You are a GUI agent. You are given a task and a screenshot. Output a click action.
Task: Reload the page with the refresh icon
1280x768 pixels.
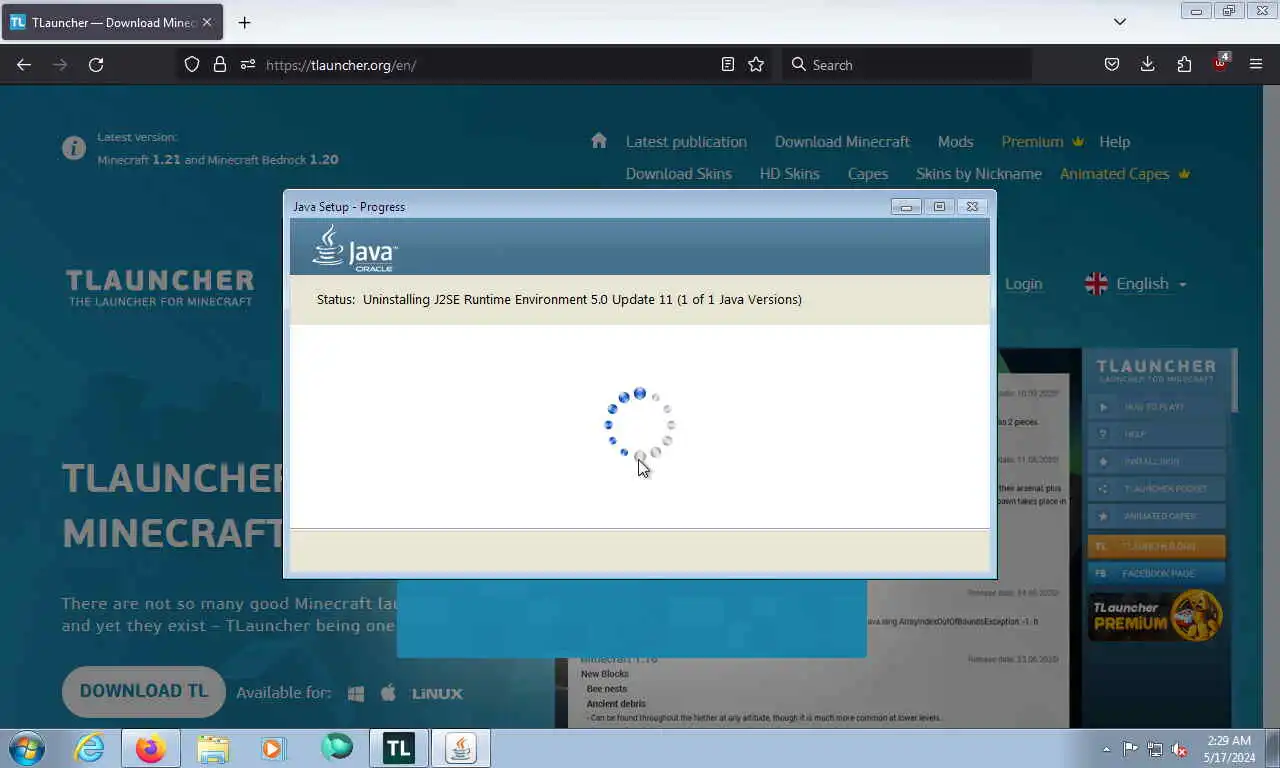tap(96, 64)
